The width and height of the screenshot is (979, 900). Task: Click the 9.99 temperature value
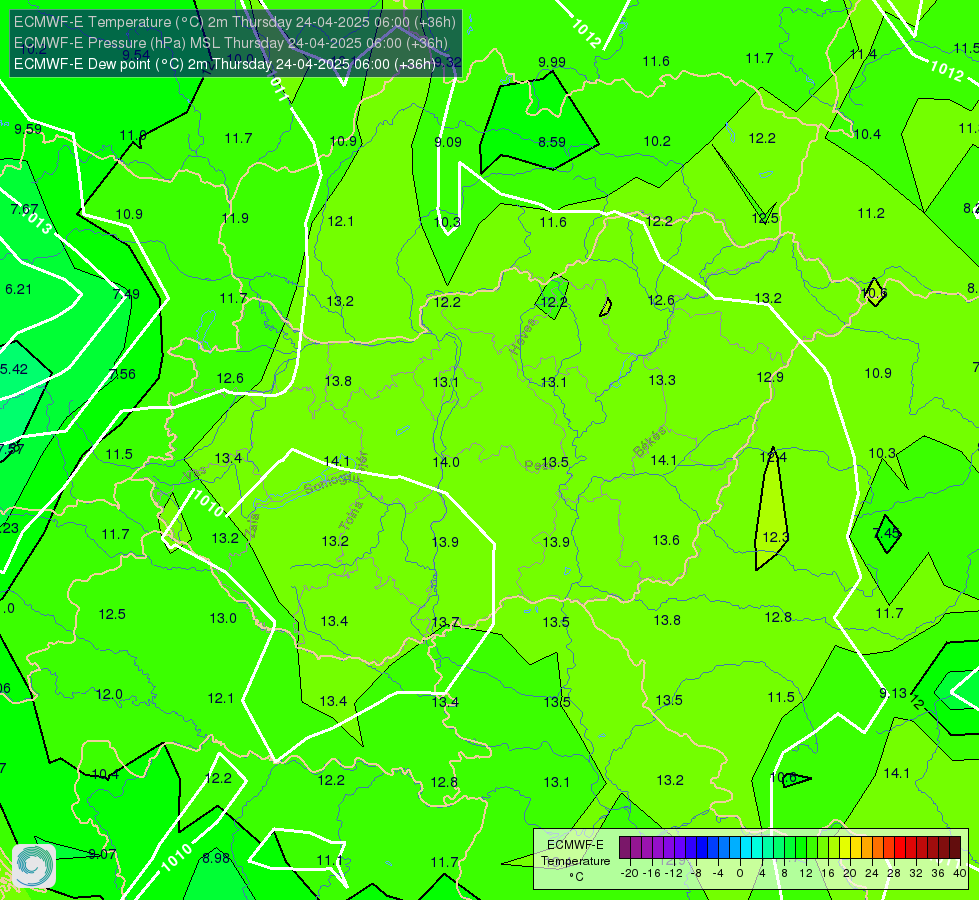coord(552,62)
